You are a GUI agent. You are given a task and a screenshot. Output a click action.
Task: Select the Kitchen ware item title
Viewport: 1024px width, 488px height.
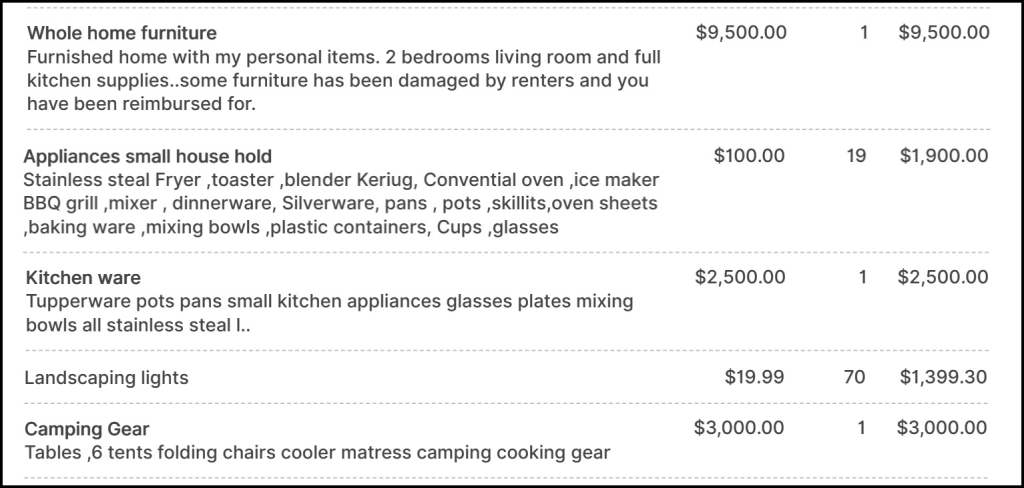click(x=82, y=278)
